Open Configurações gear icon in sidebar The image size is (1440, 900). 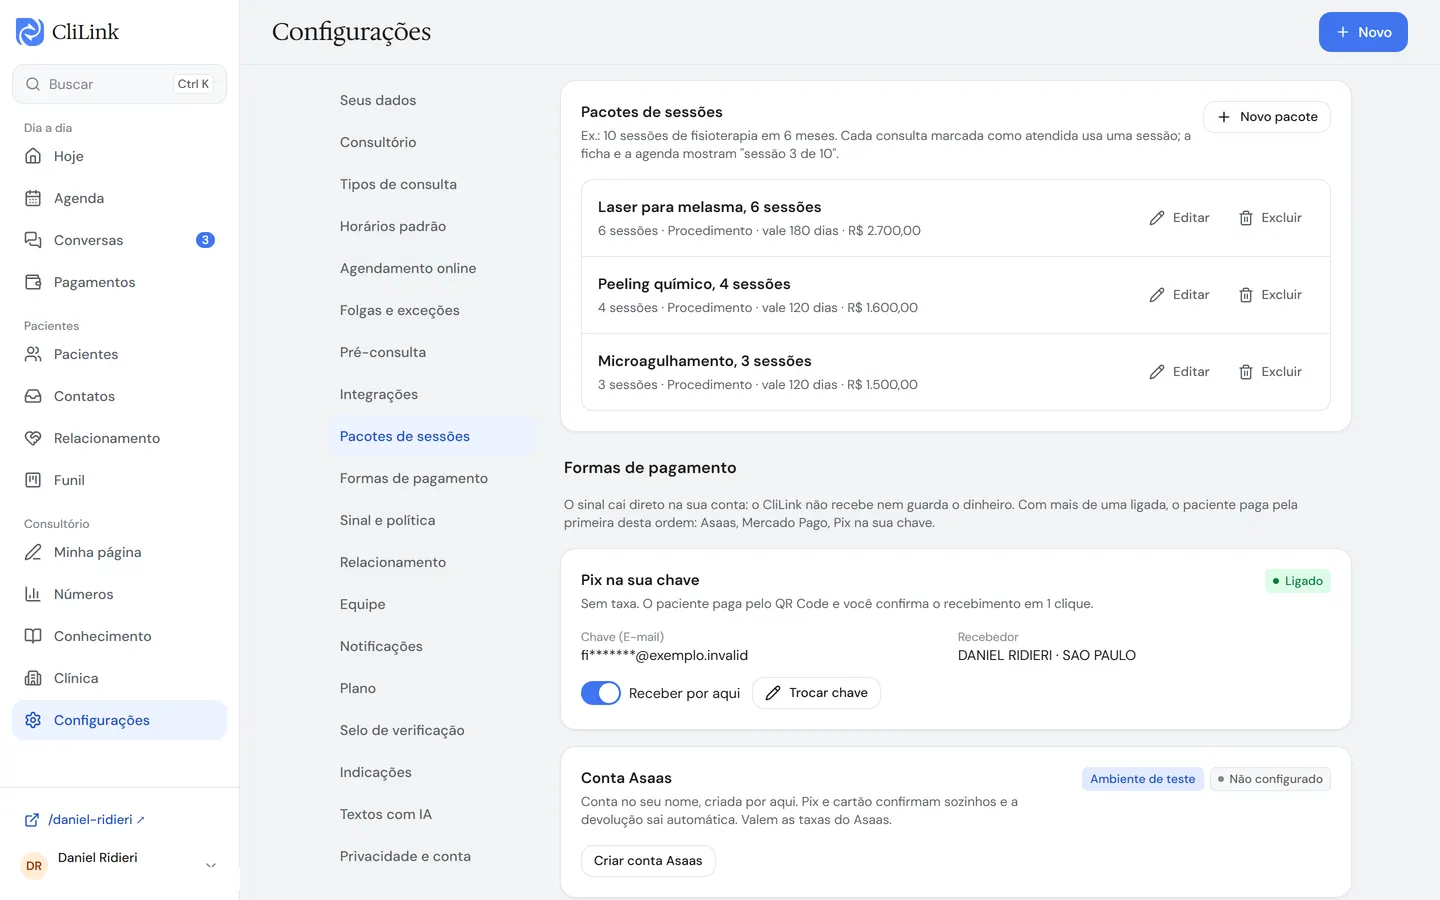click(x=33, y=720)
